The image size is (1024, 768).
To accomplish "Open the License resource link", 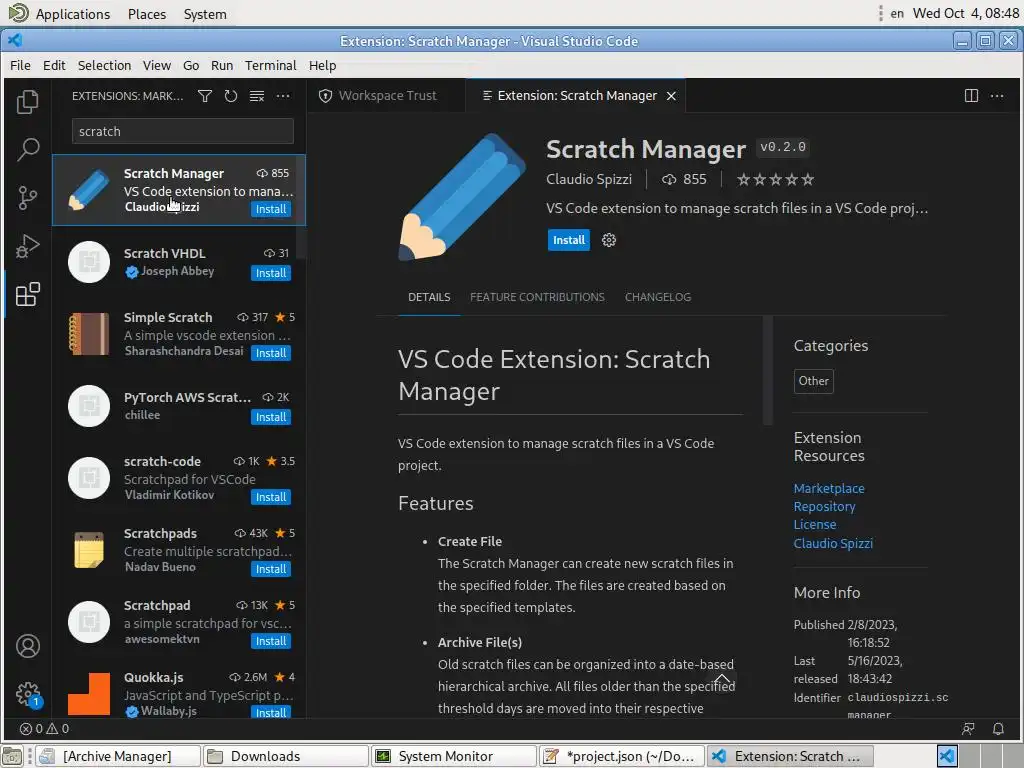I will tap(814, 524).
